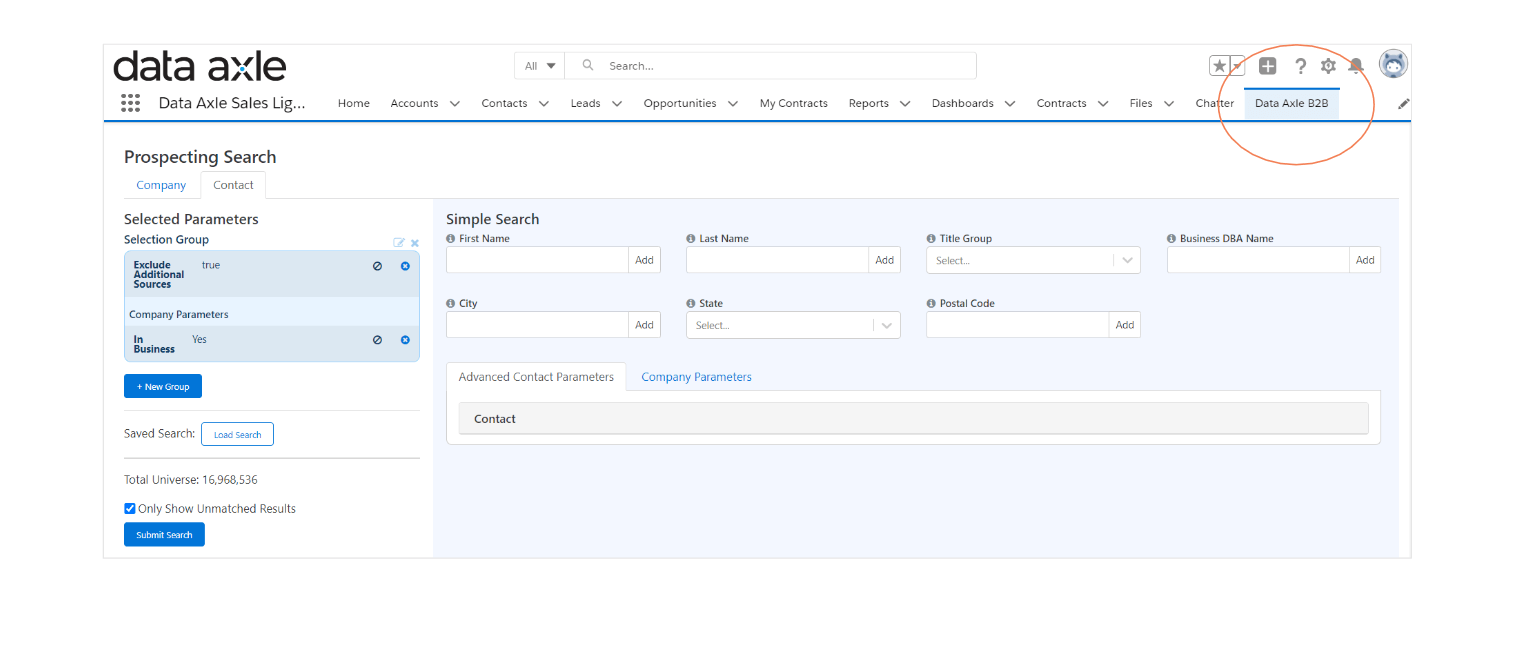1514x669 pixels.
Task: Open the All search scope dropdown
Action: click(x=540, y=66)
